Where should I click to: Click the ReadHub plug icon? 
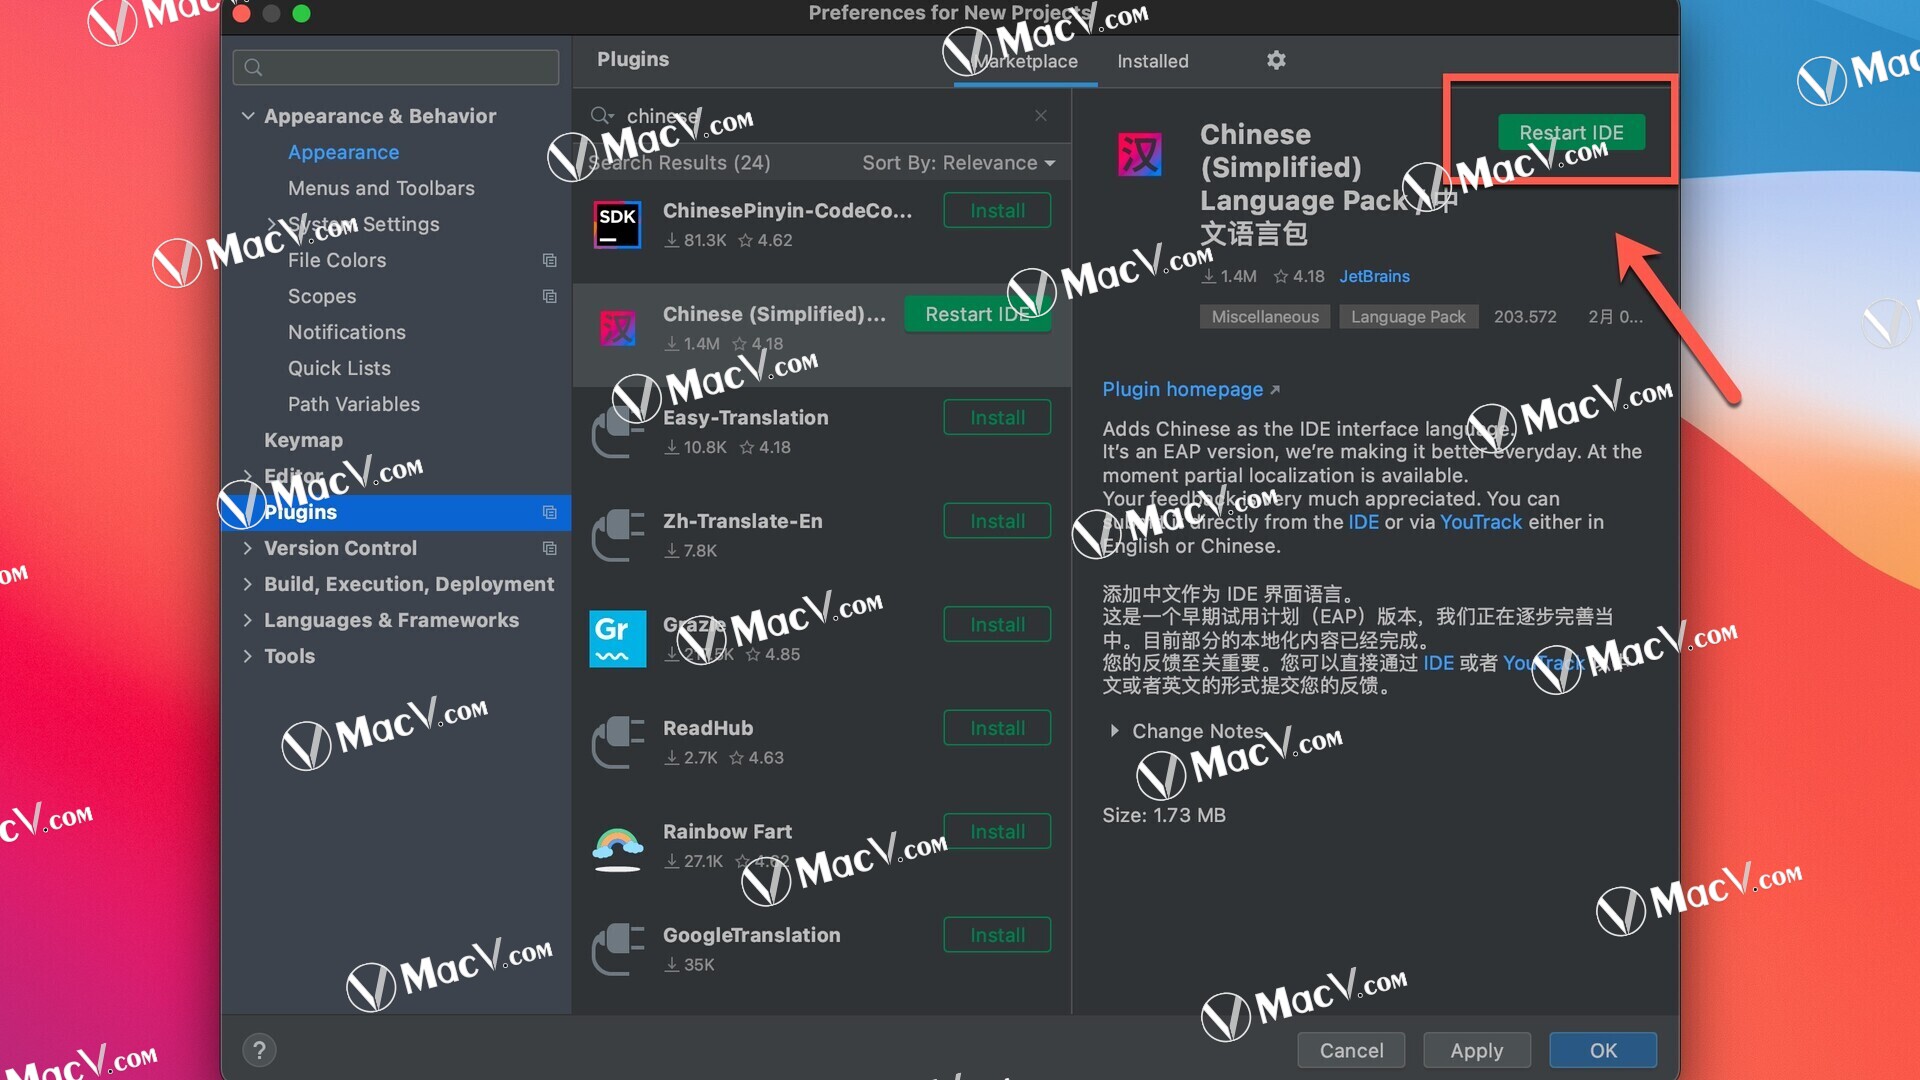[617, 742]
